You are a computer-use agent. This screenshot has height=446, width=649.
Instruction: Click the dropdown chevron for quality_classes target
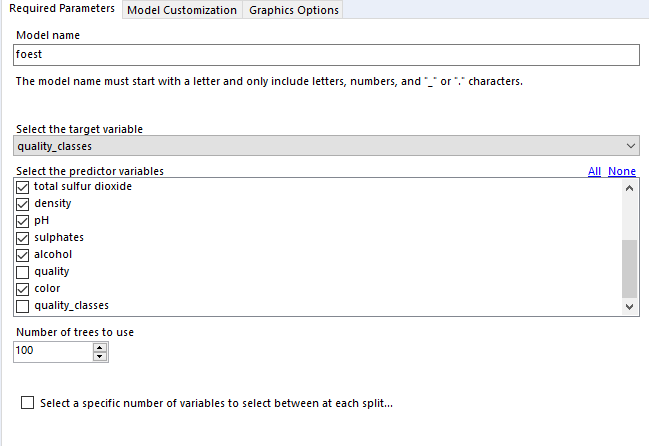pyautogui.click(x=631, y=146)
